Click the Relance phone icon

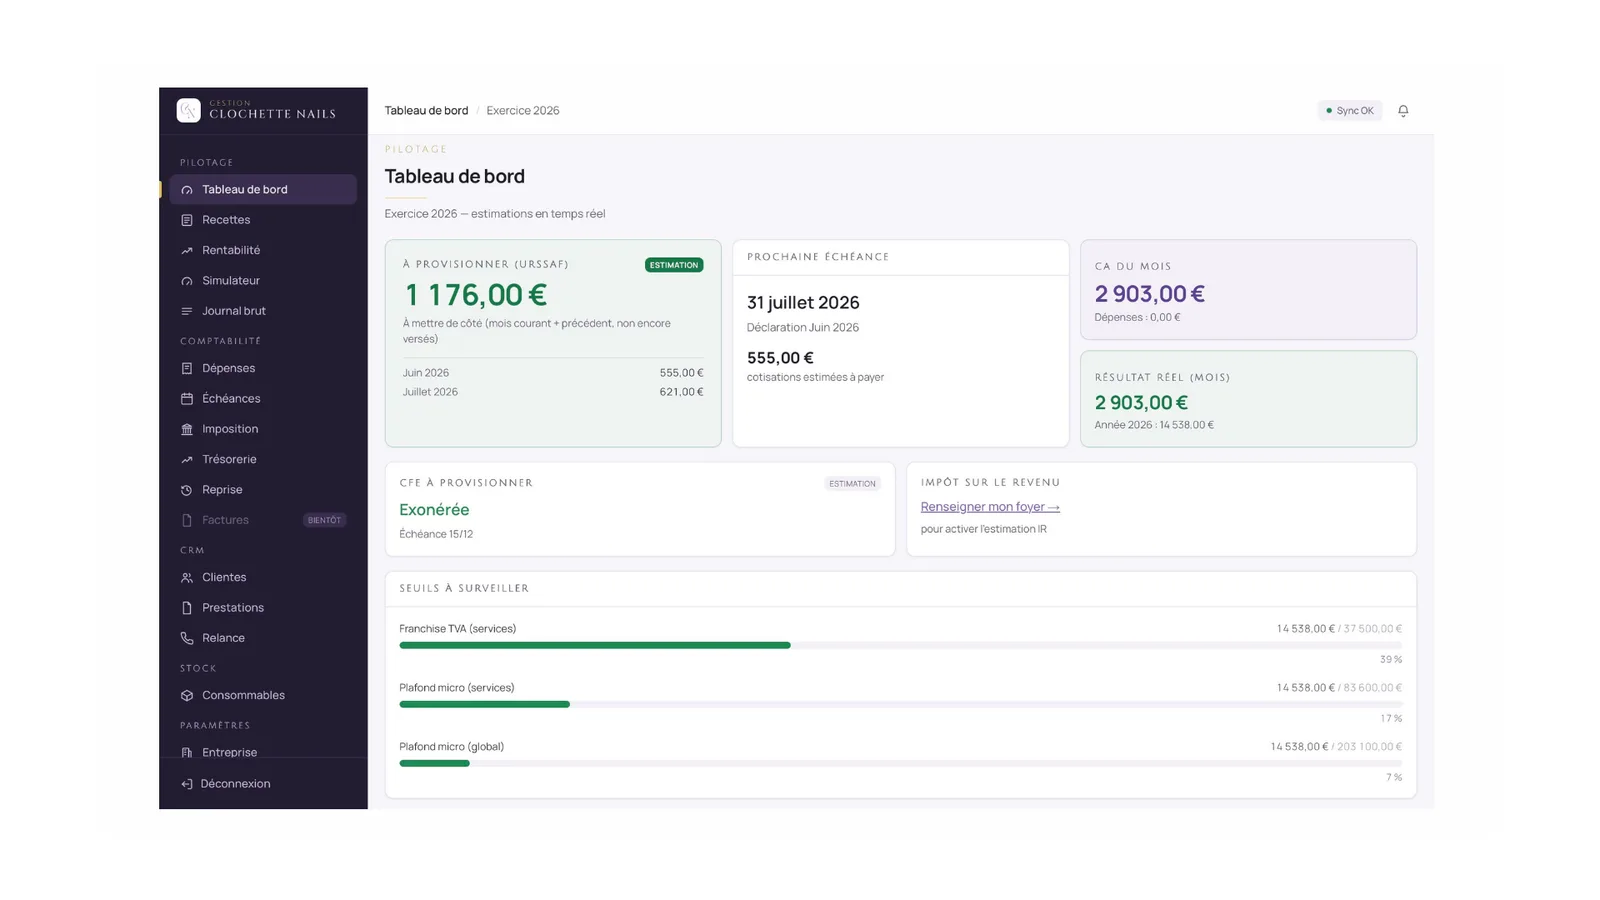click(187, 638)
